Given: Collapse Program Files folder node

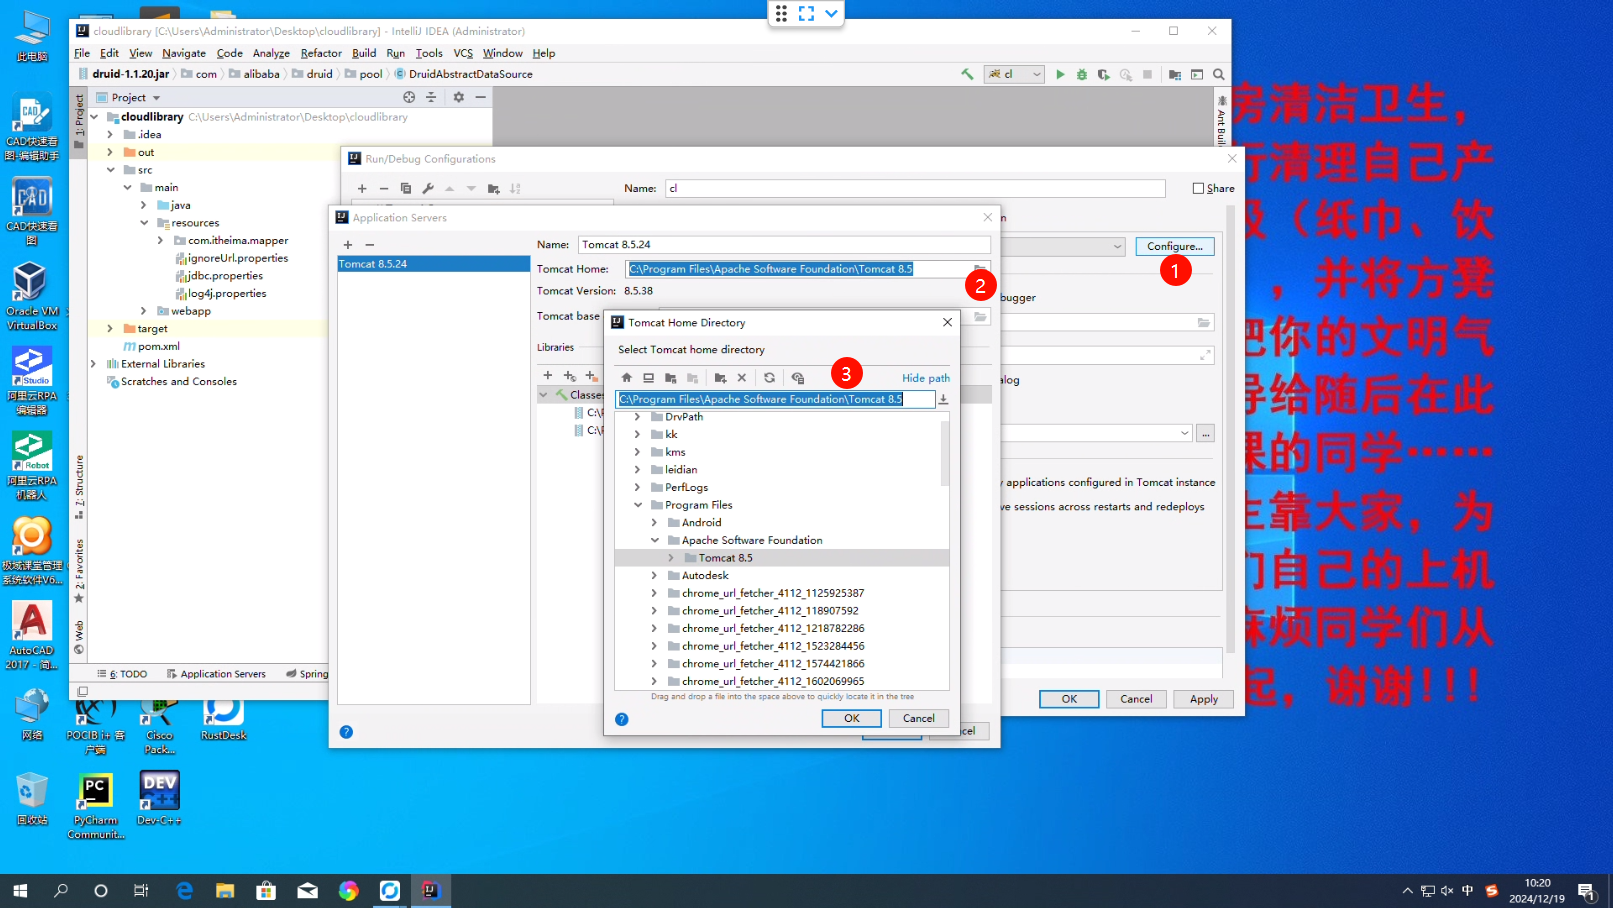Looking at the screenshot, I should [638, 505].
